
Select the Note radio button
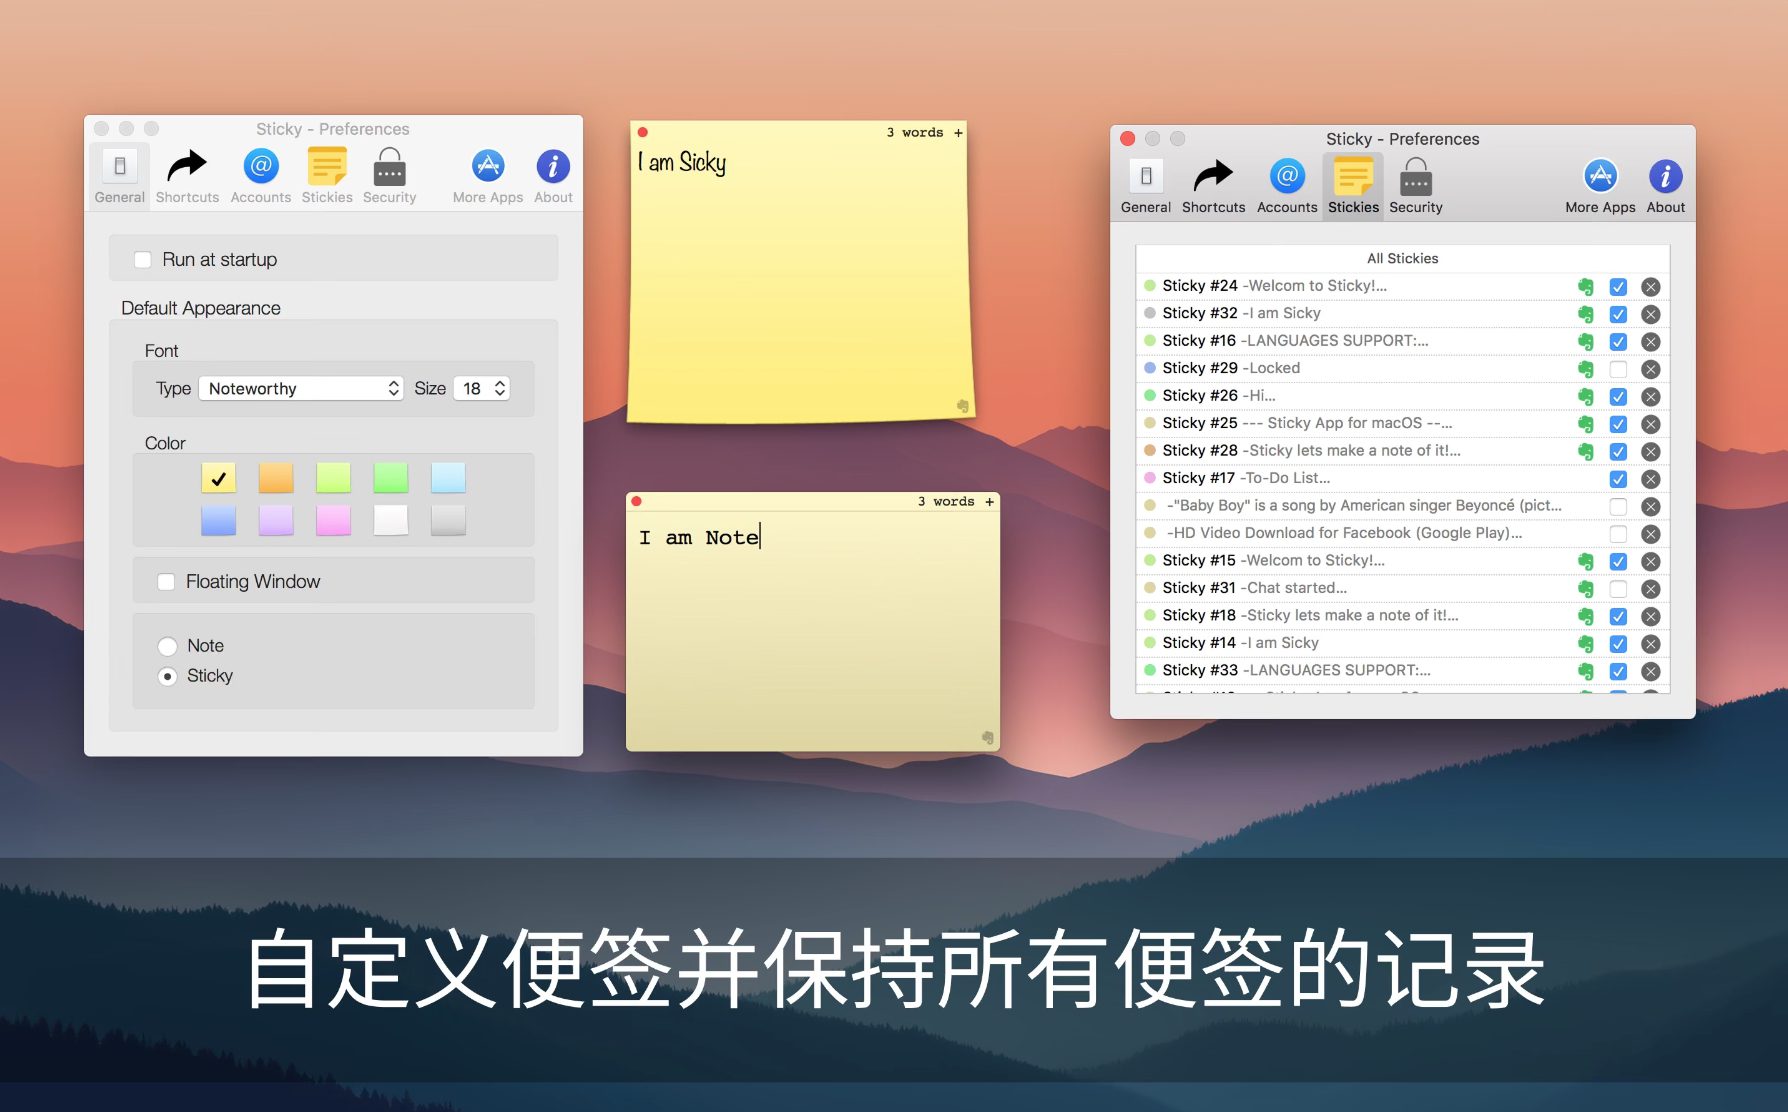tap(168, 646)
